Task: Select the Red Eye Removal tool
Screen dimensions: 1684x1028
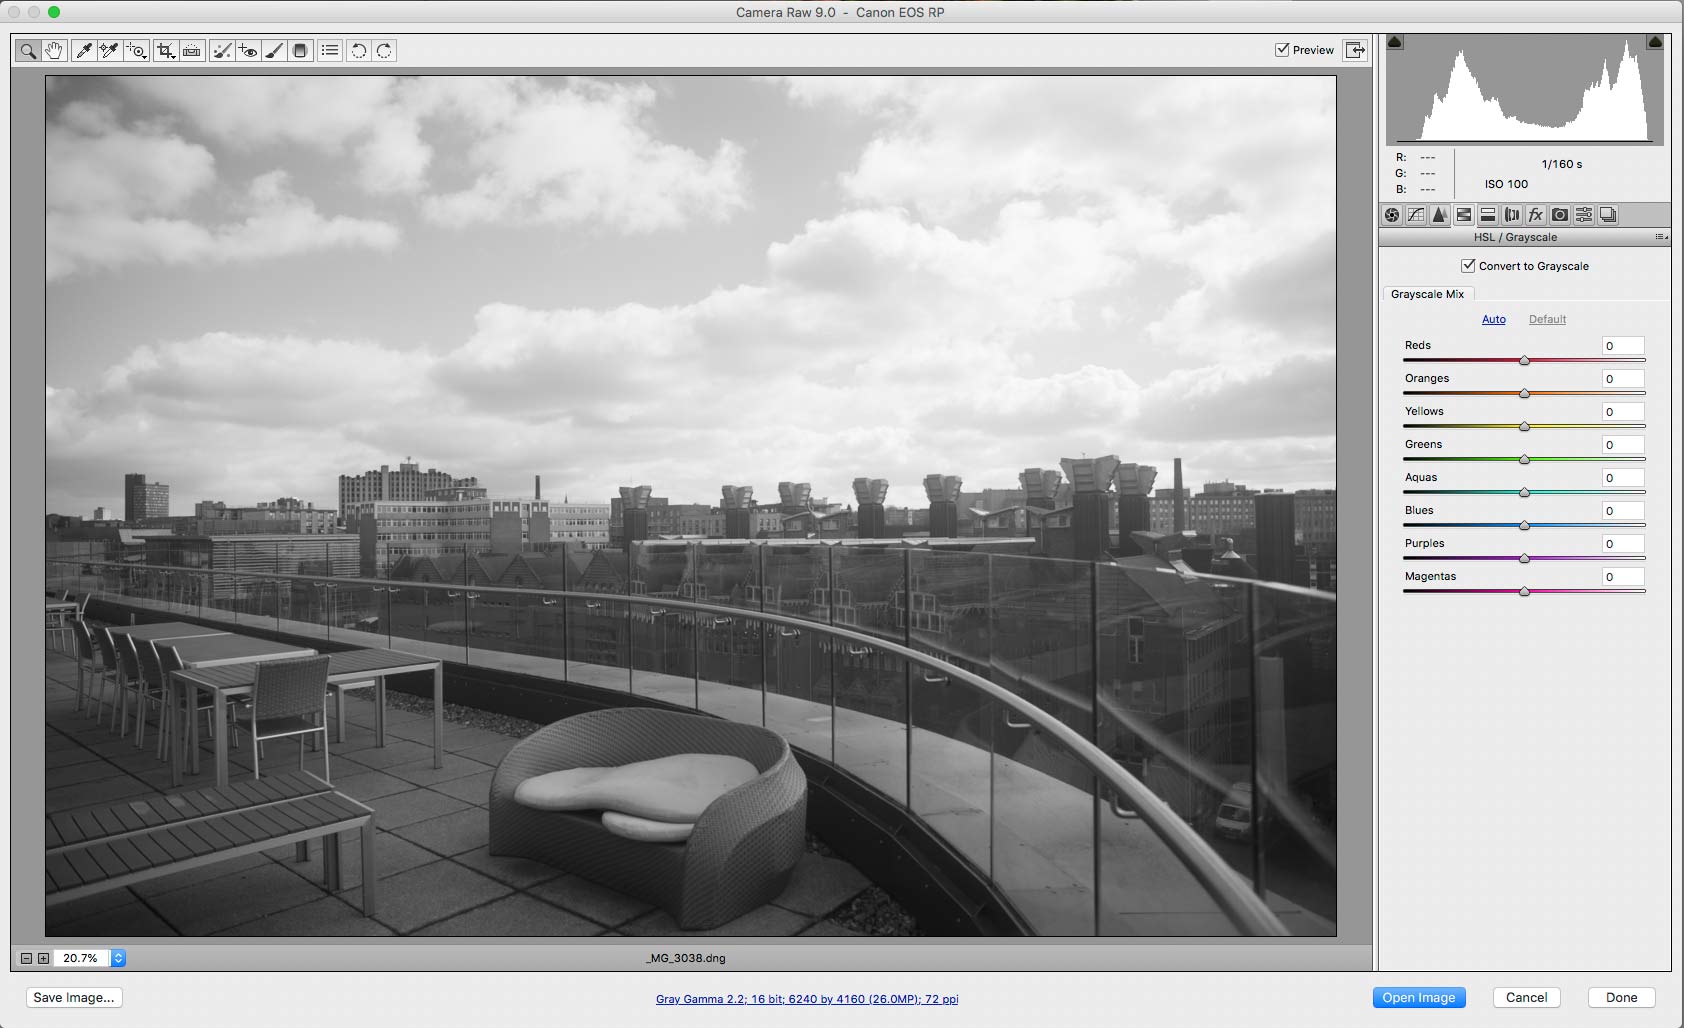Action: pos(248,50)
